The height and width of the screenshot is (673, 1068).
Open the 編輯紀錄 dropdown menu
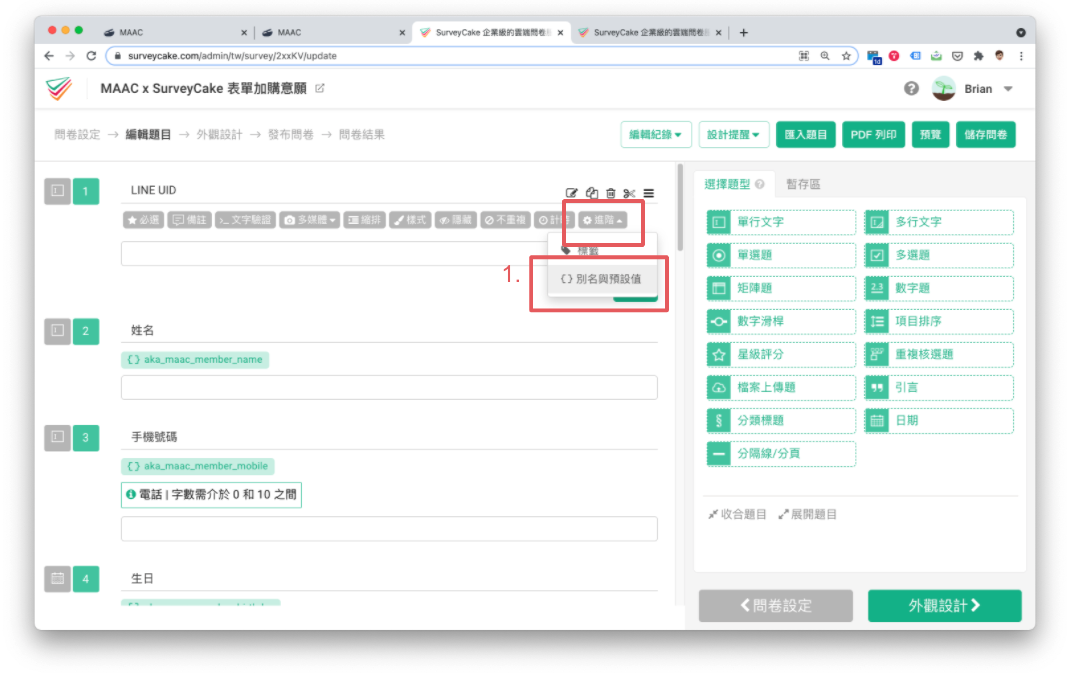[654, 134]
